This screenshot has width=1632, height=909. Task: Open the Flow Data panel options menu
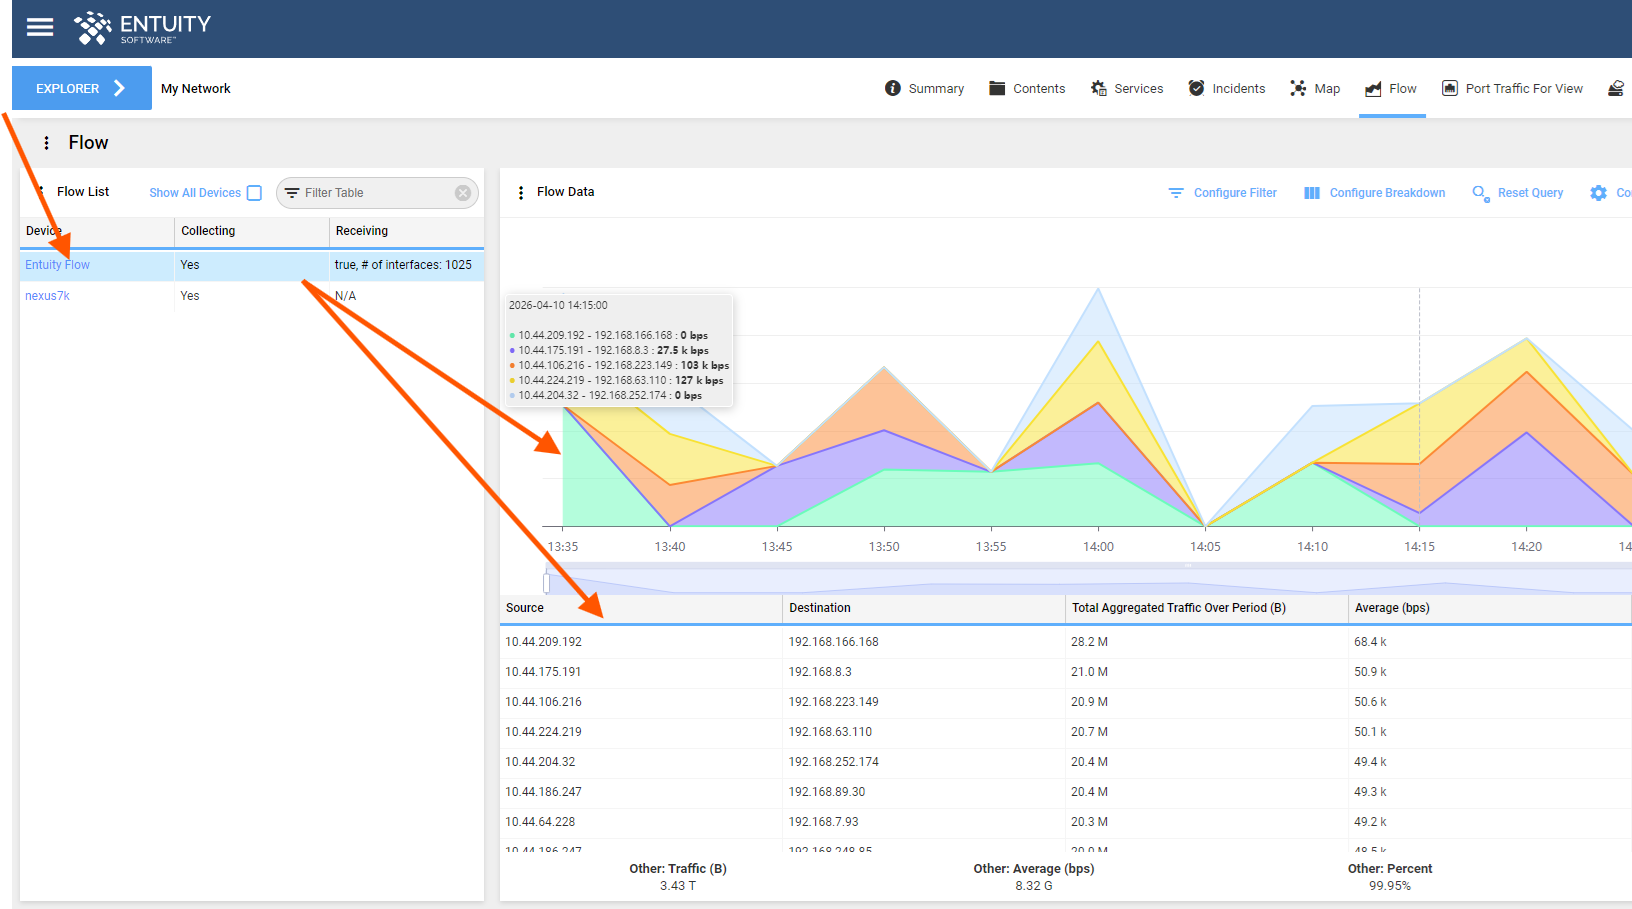521,192
